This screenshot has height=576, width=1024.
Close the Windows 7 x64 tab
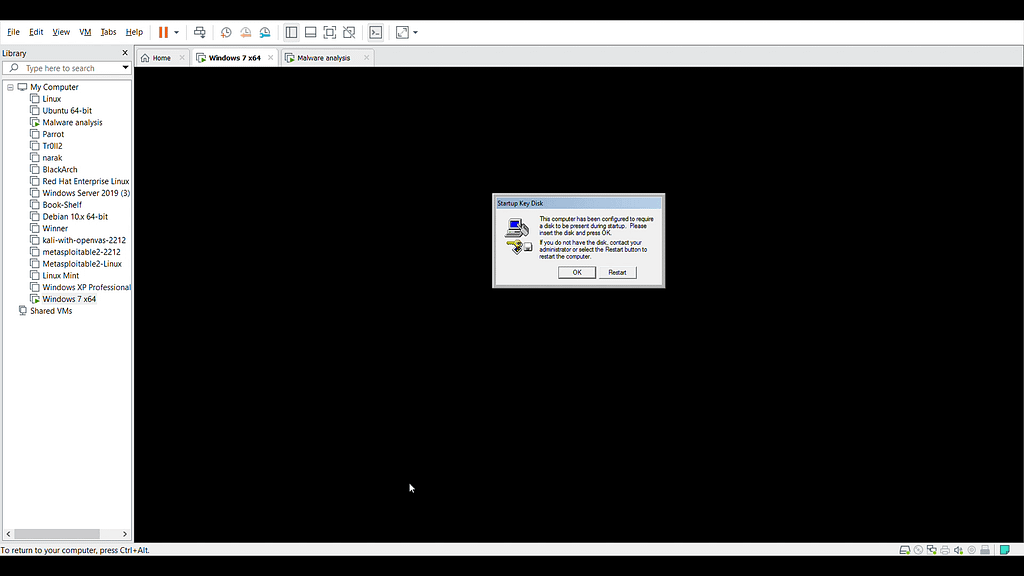(270, 57)
